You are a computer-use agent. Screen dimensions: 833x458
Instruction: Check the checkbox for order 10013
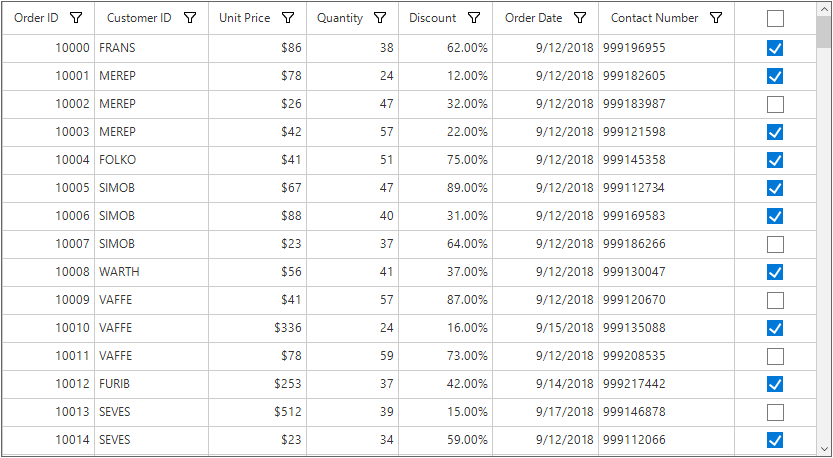(775, 412)
